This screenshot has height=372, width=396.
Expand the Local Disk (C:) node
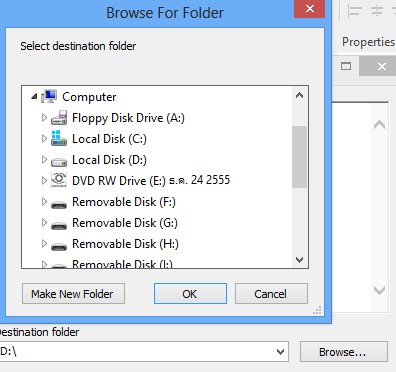[44, 138]
